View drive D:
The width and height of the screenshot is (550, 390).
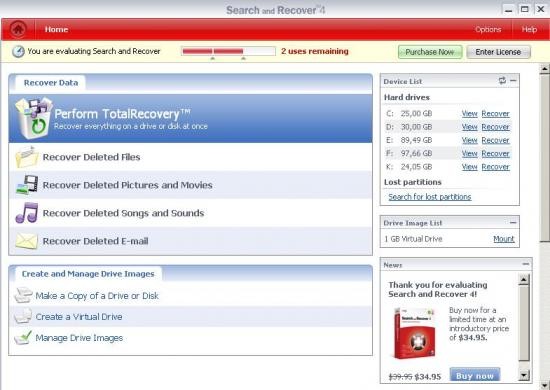[469, 127]
